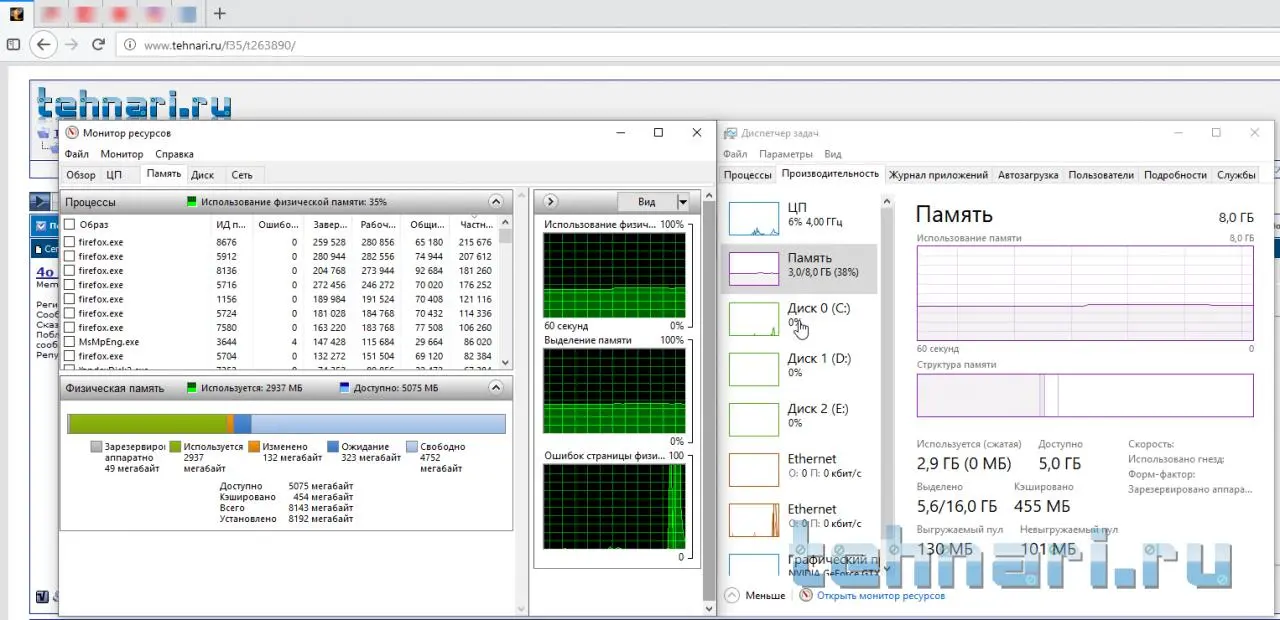Click the Структура памяти composition bar
Screen dimensions: 1280x620
(1085, 395)
